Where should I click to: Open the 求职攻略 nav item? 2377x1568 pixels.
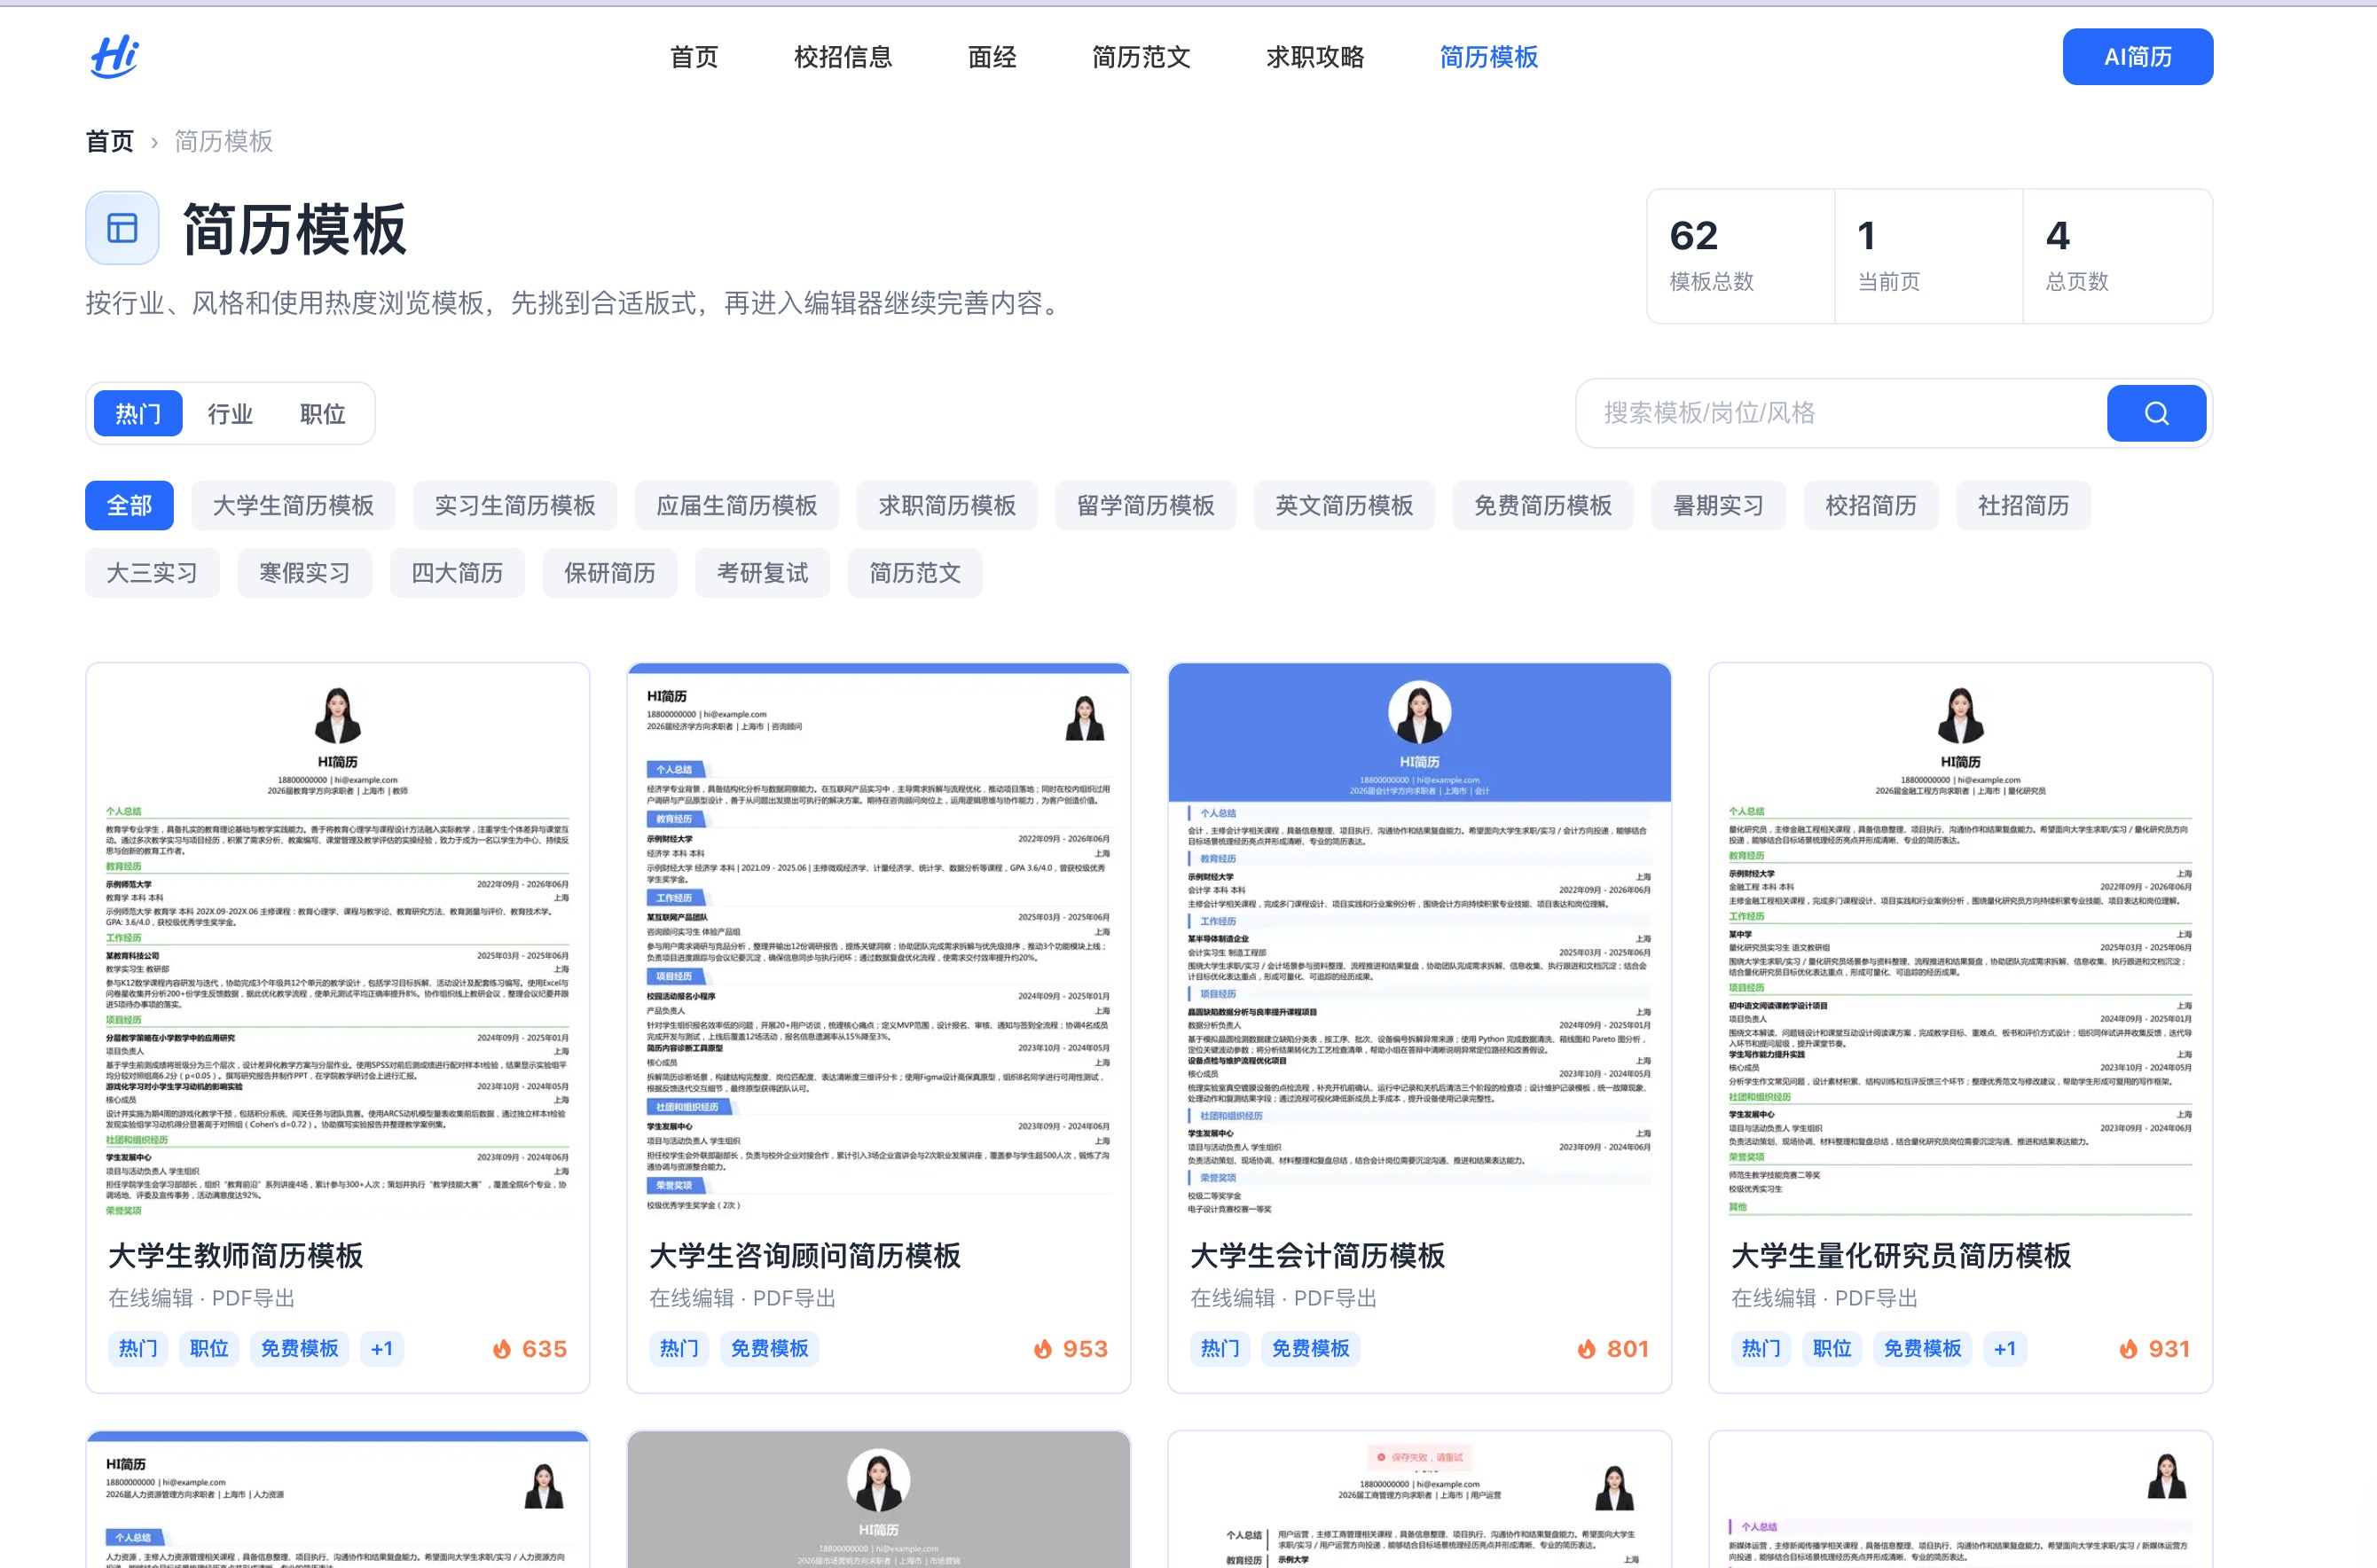point(1315,57)
